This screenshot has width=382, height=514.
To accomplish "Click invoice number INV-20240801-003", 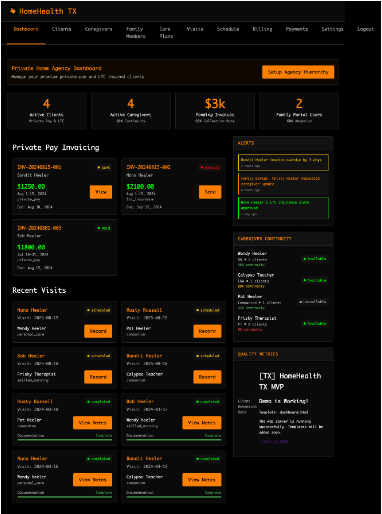I will pyautogui.click(x=39, y=228).
